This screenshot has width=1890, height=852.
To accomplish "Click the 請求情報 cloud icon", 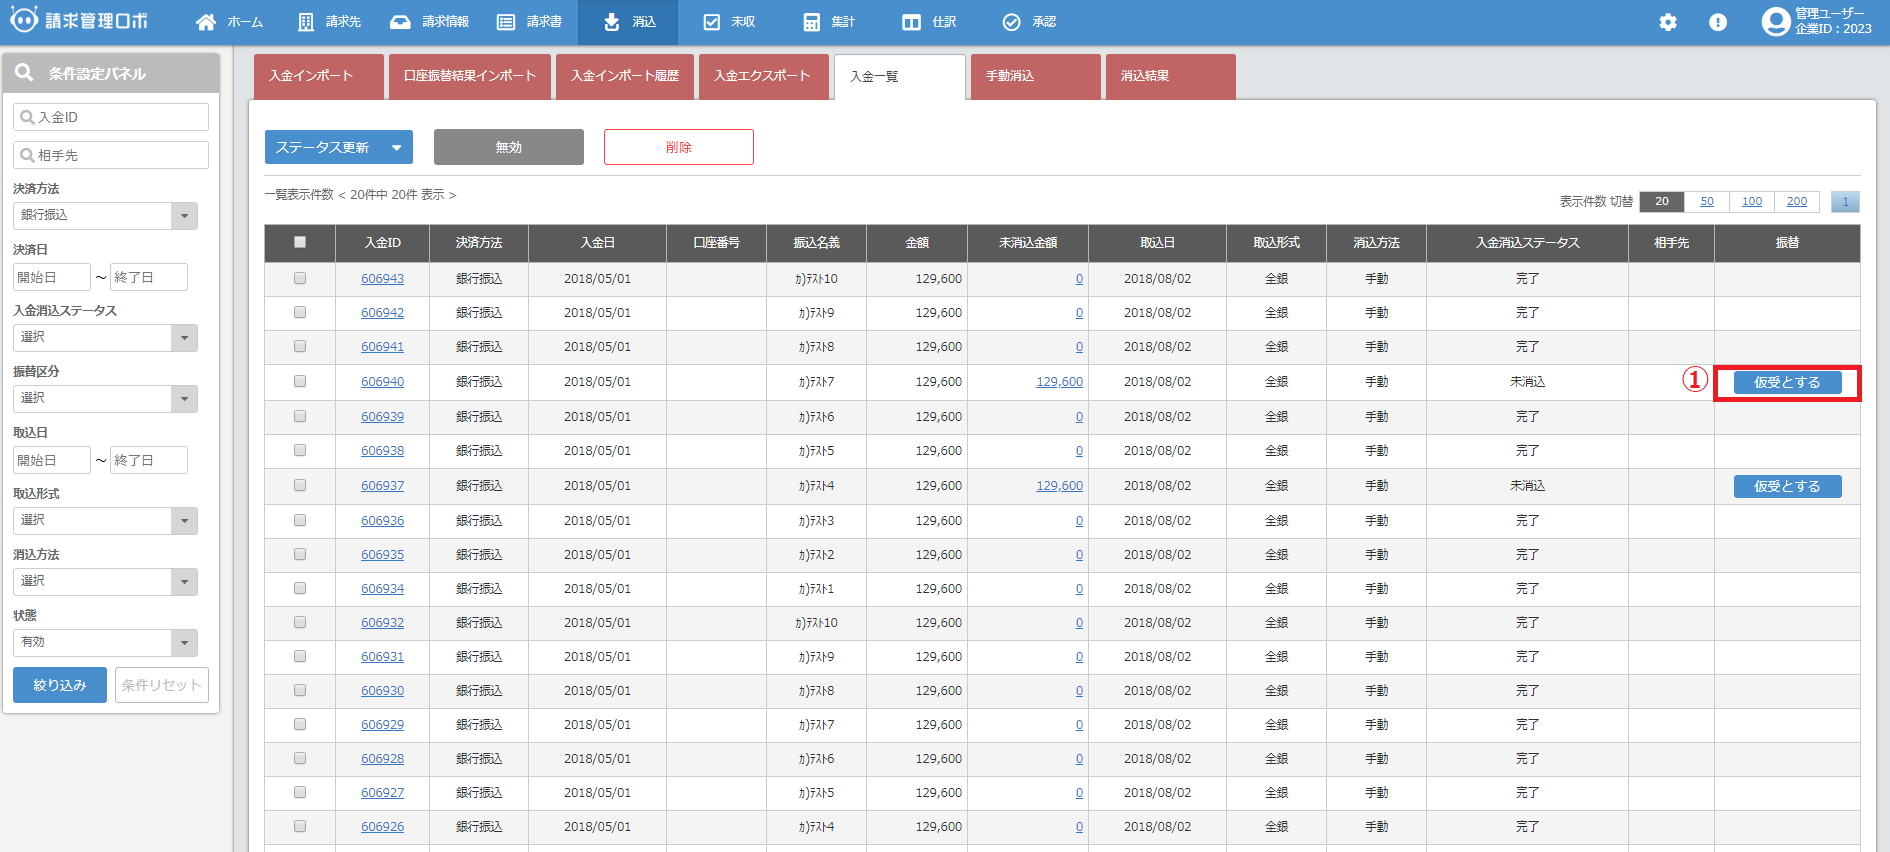I will tap(400, 22).
